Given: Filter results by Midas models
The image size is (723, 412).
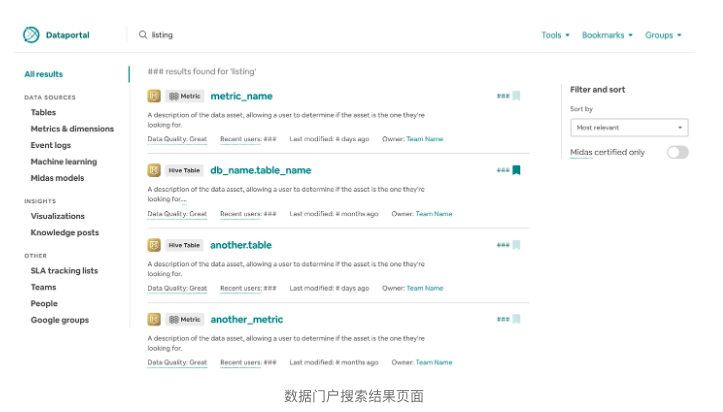Looking at the screenshot, I should tap(57, 178).
